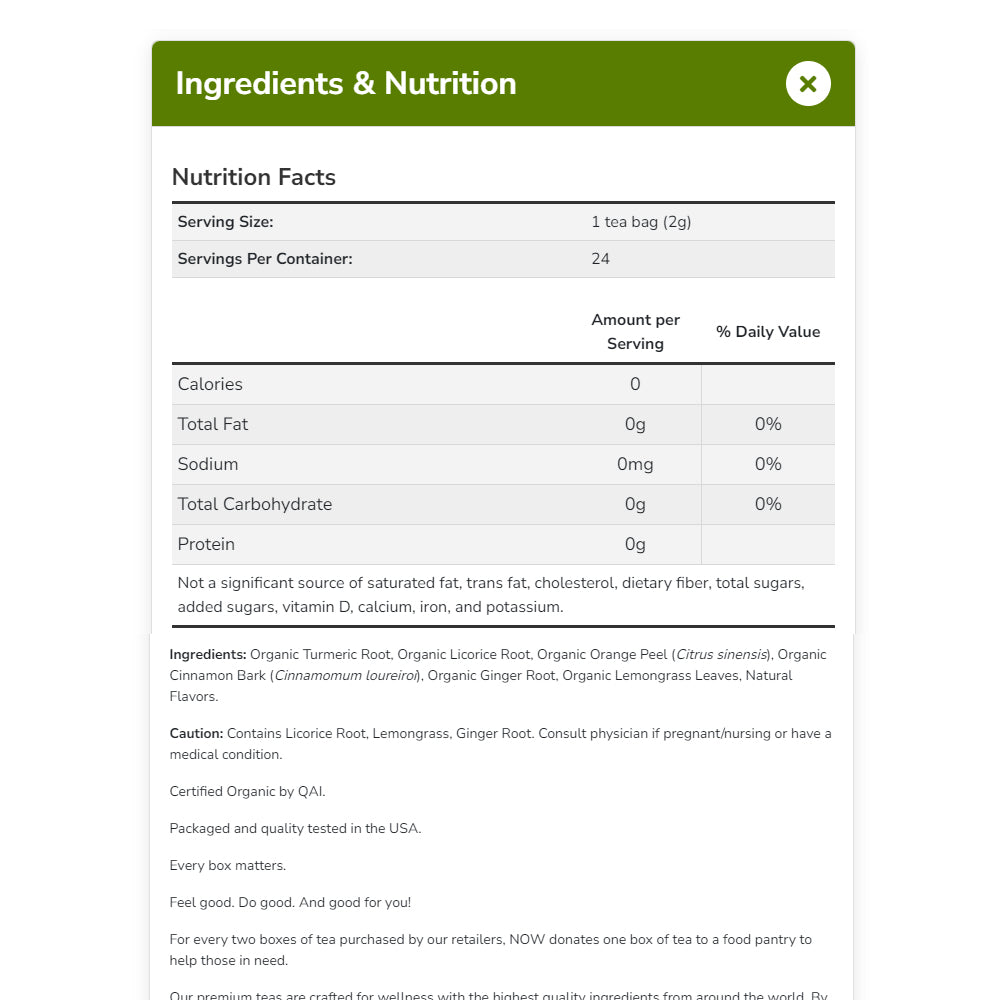Click the 1 tea bag (2g) value
This screenshot has height=1000, width=1000.
click(641, 222)
